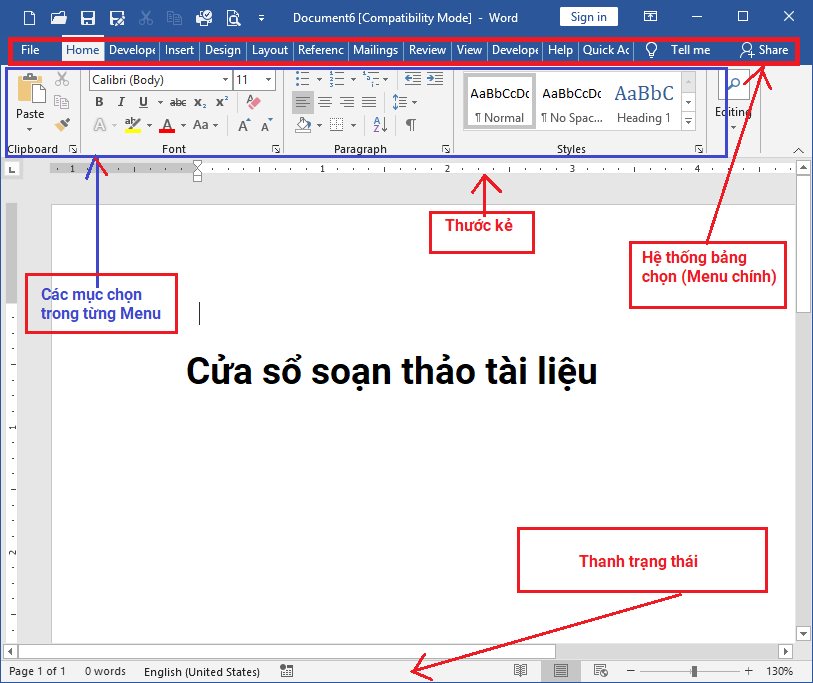Collapse the ribbon with the caret
This screenshot has width=813, height=683.
798,150
